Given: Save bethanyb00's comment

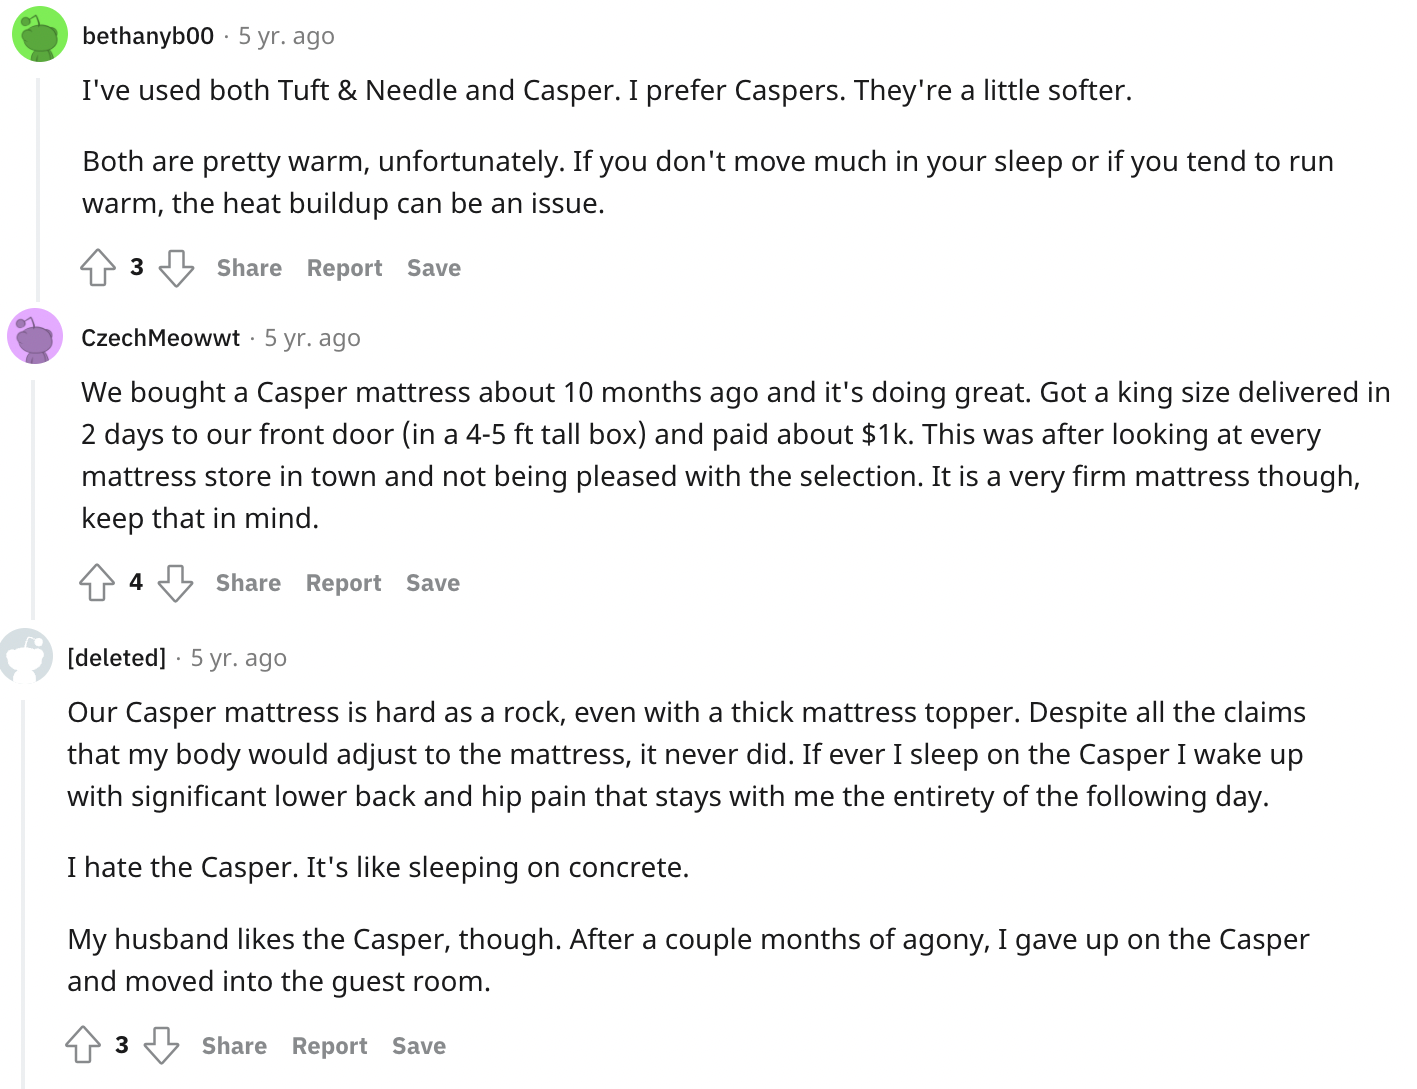Looking at the screenshot, I should click(x=434, y=268).
